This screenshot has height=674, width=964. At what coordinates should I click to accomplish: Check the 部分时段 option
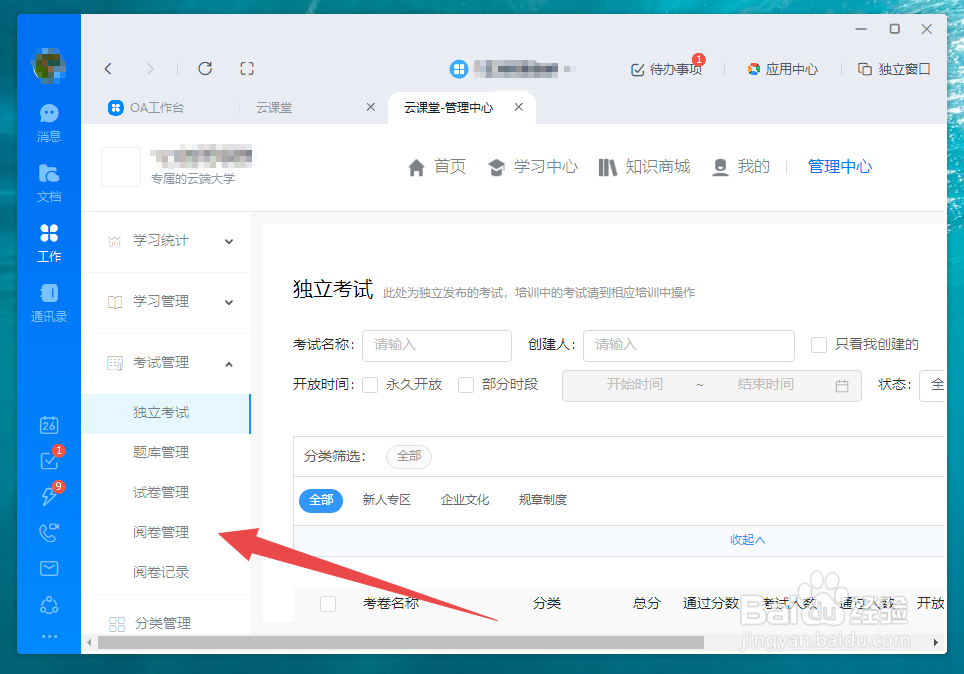tap(466, 384)
